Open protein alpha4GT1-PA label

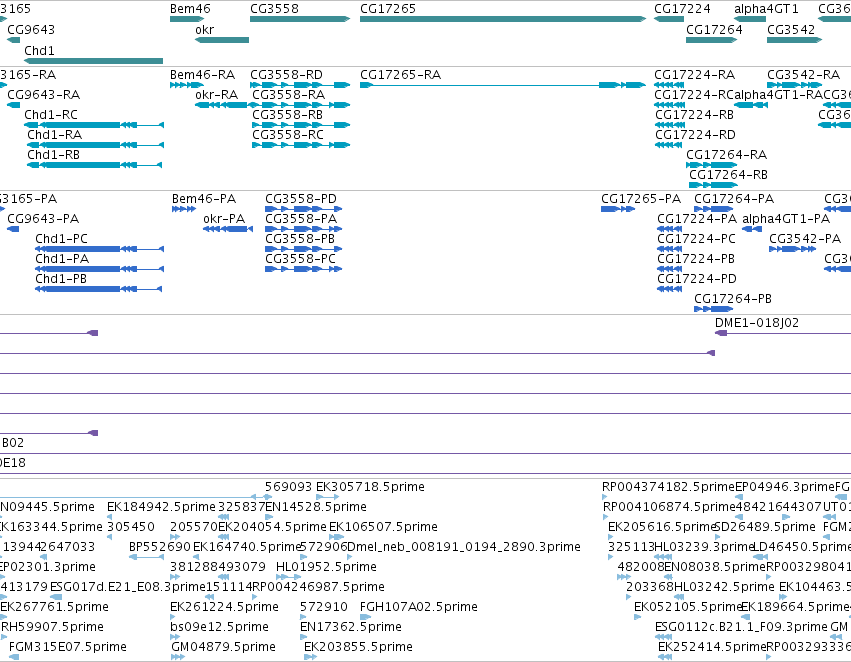(786, 219)
